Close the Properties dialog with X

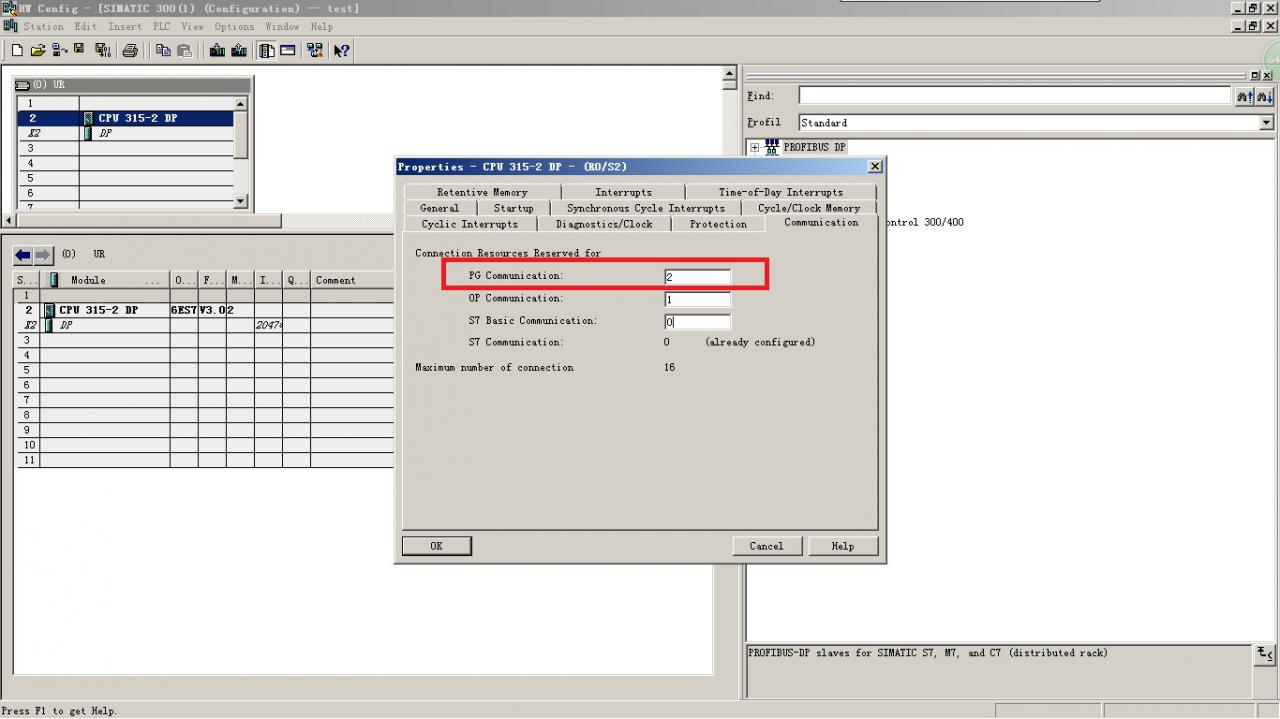tap(875, 166)
